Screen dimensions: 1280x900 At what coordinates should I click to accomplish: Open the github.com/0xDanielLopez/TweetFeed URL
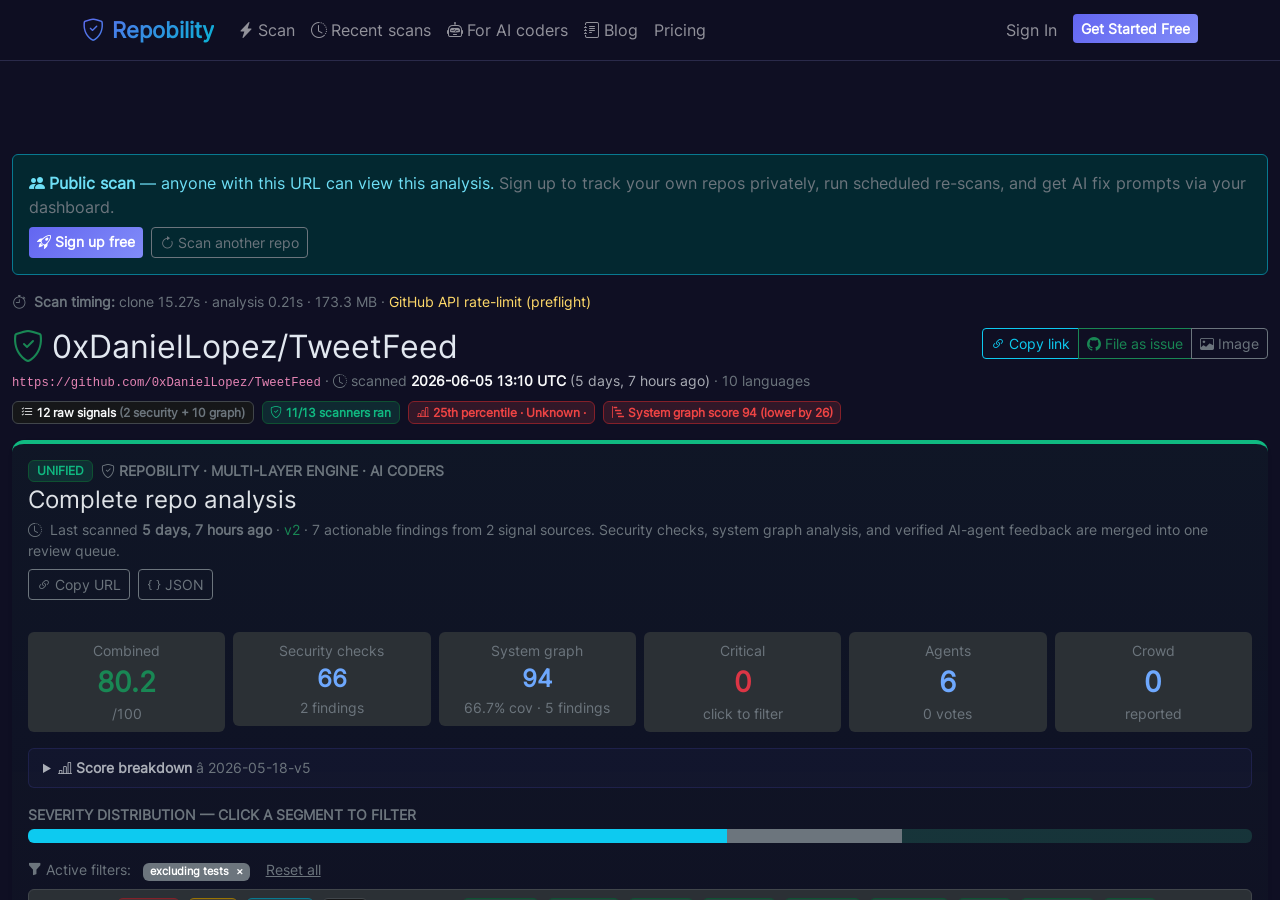(166, 382)
